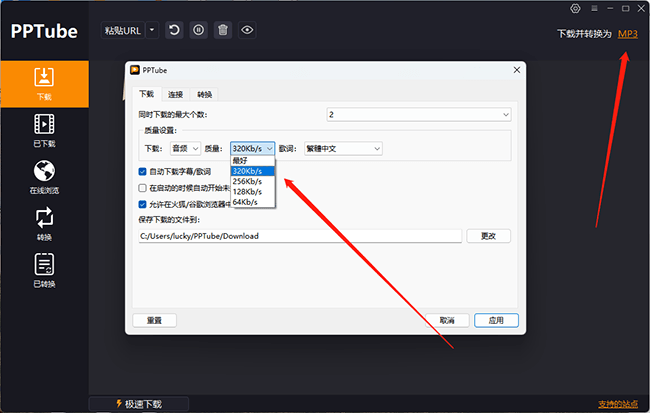Click the resume-all circular arrow icon
650x413 pixels.
coord(175,30)
